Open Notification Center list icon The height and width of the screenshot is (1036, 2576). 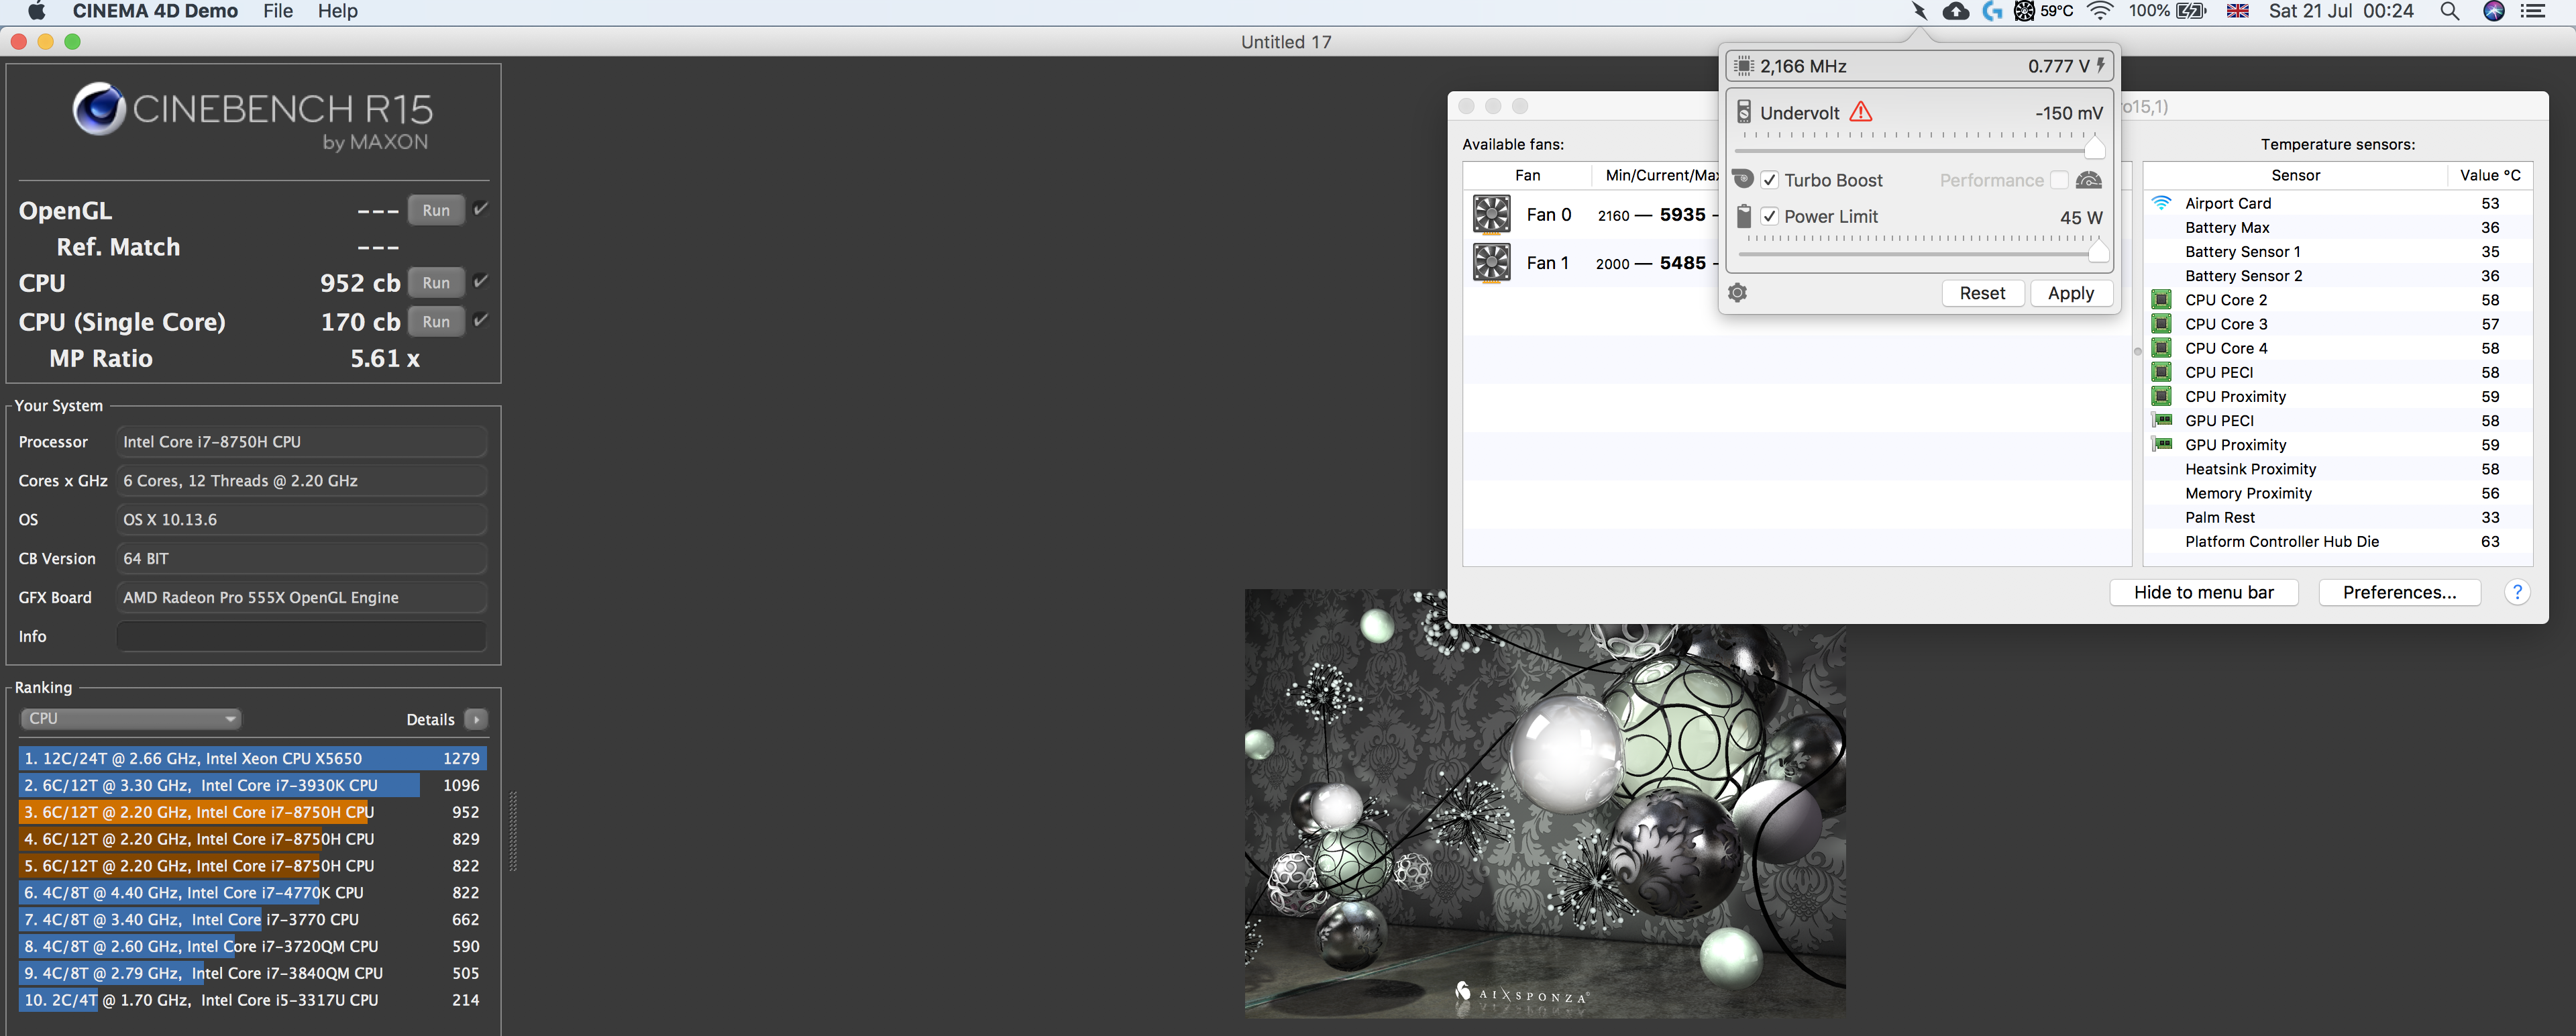tap(2533, 11)
